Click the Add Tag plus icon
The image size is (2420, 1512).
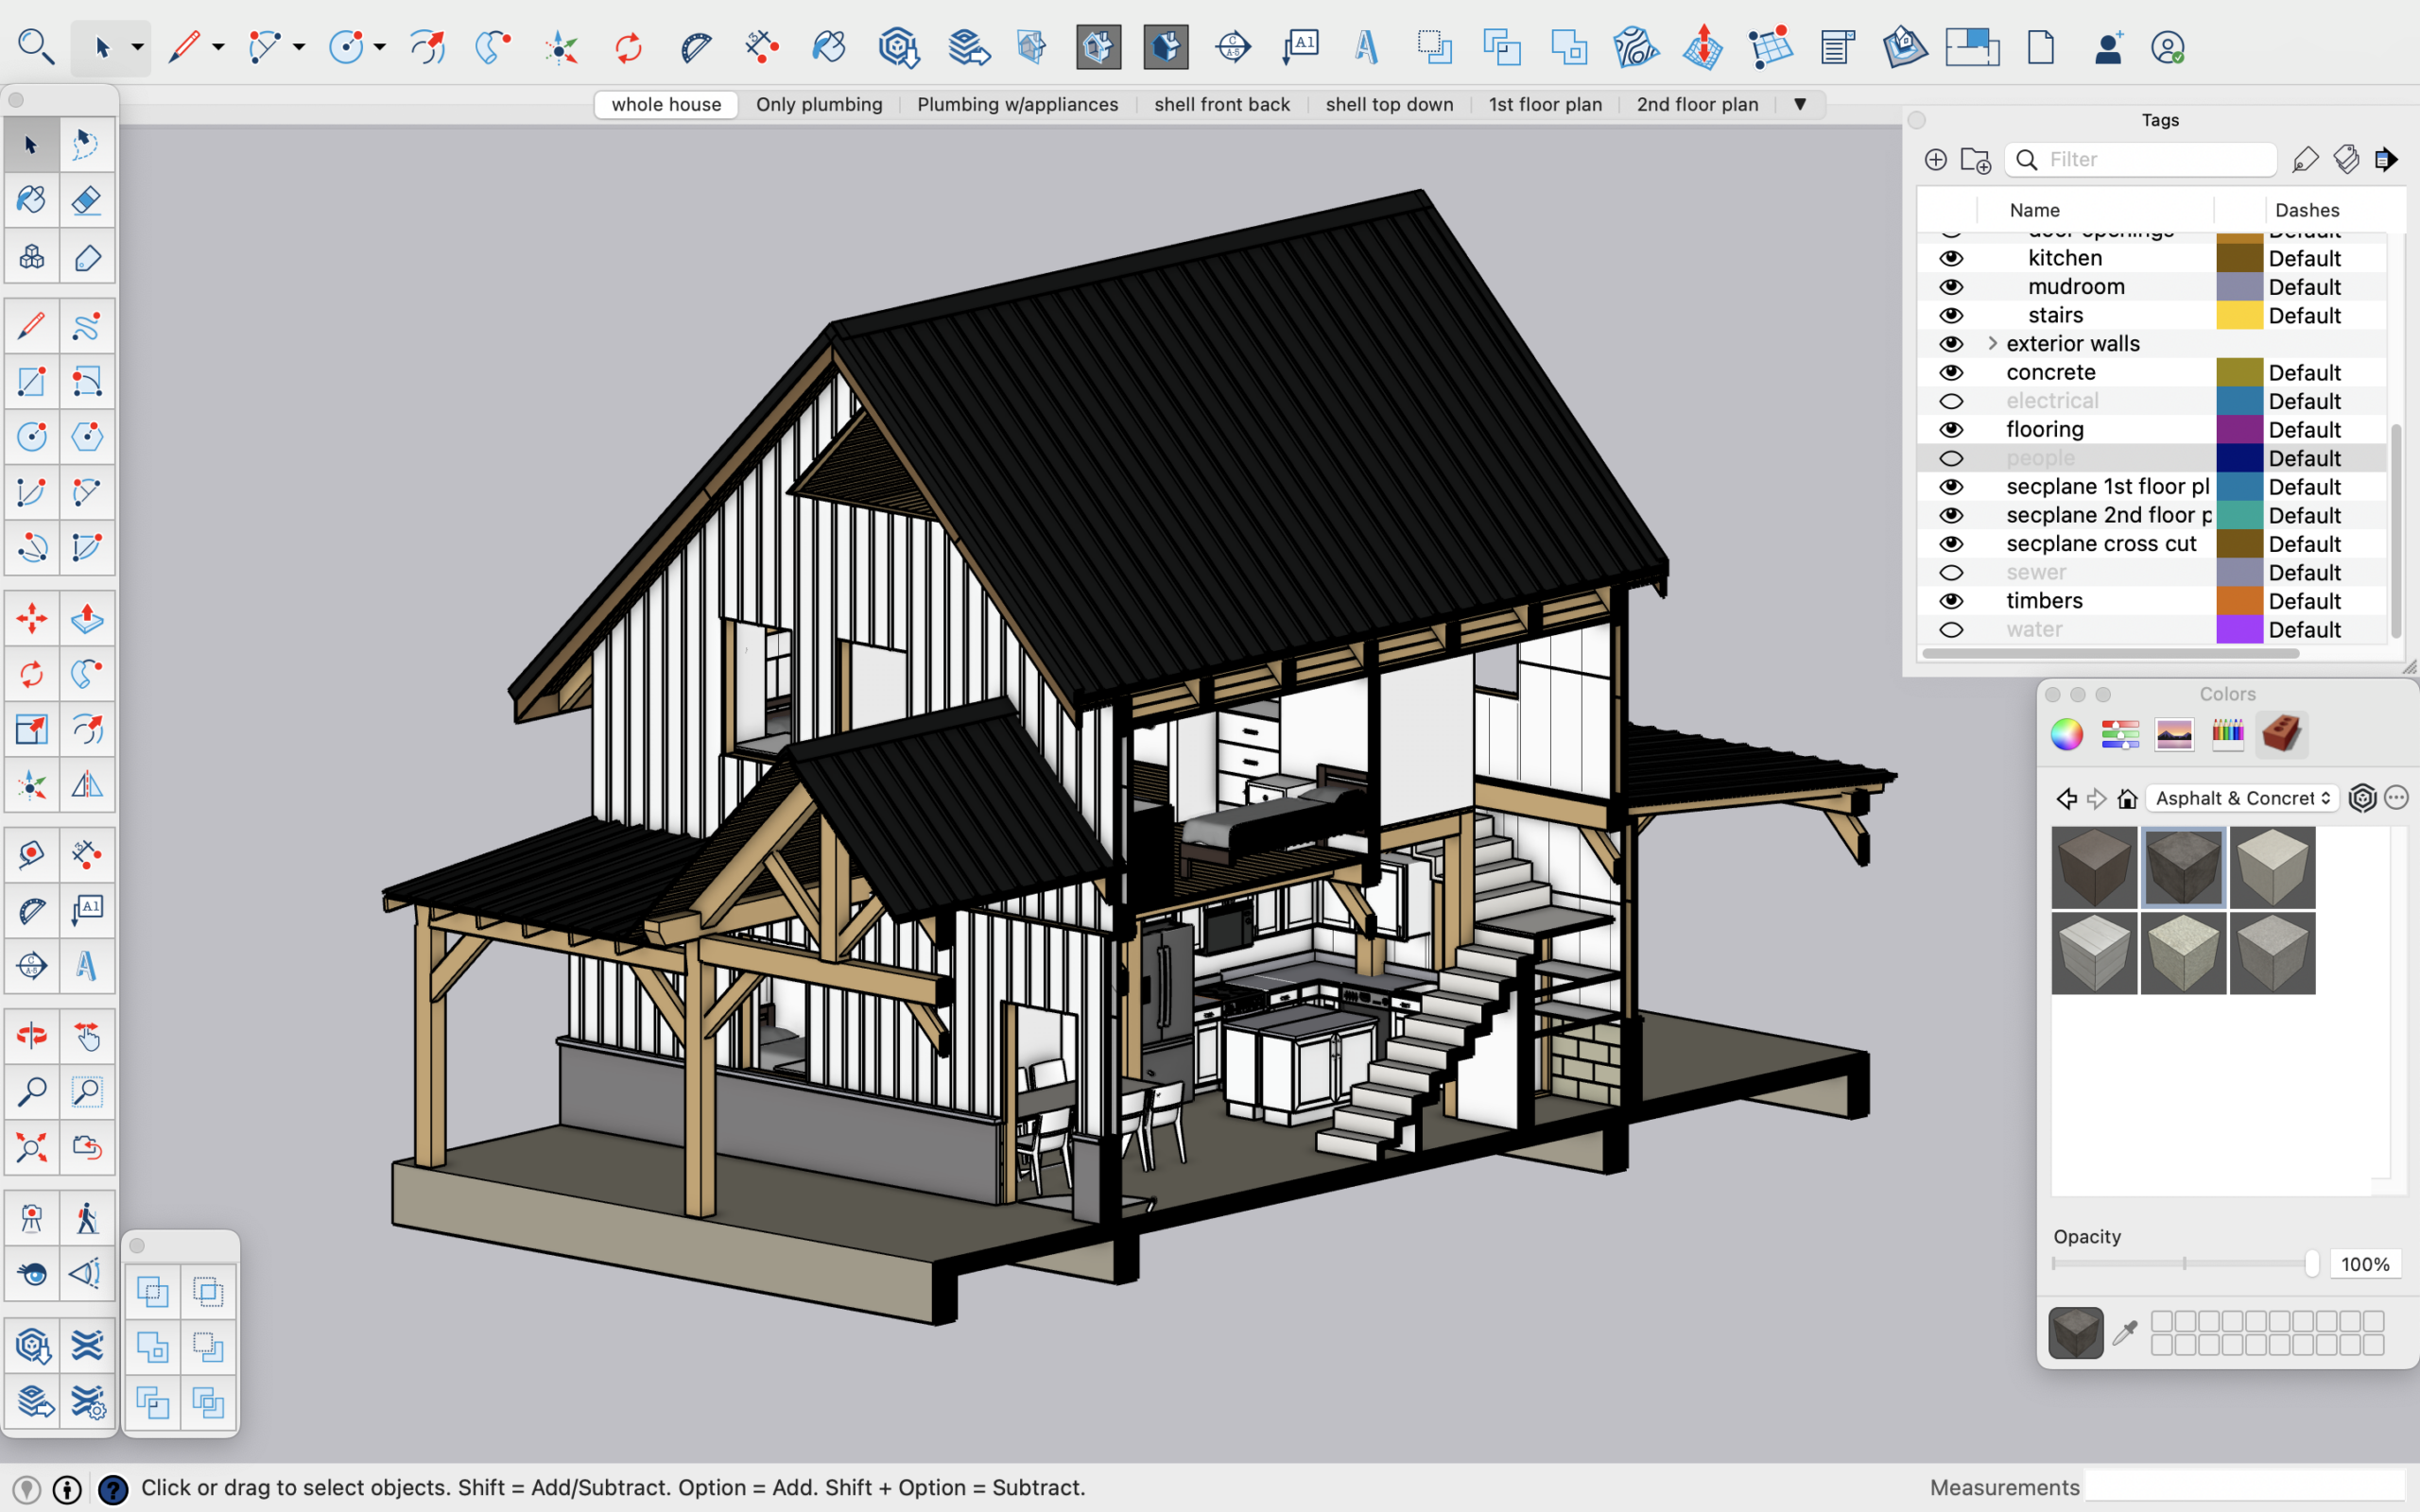[x=1935, y=160]
